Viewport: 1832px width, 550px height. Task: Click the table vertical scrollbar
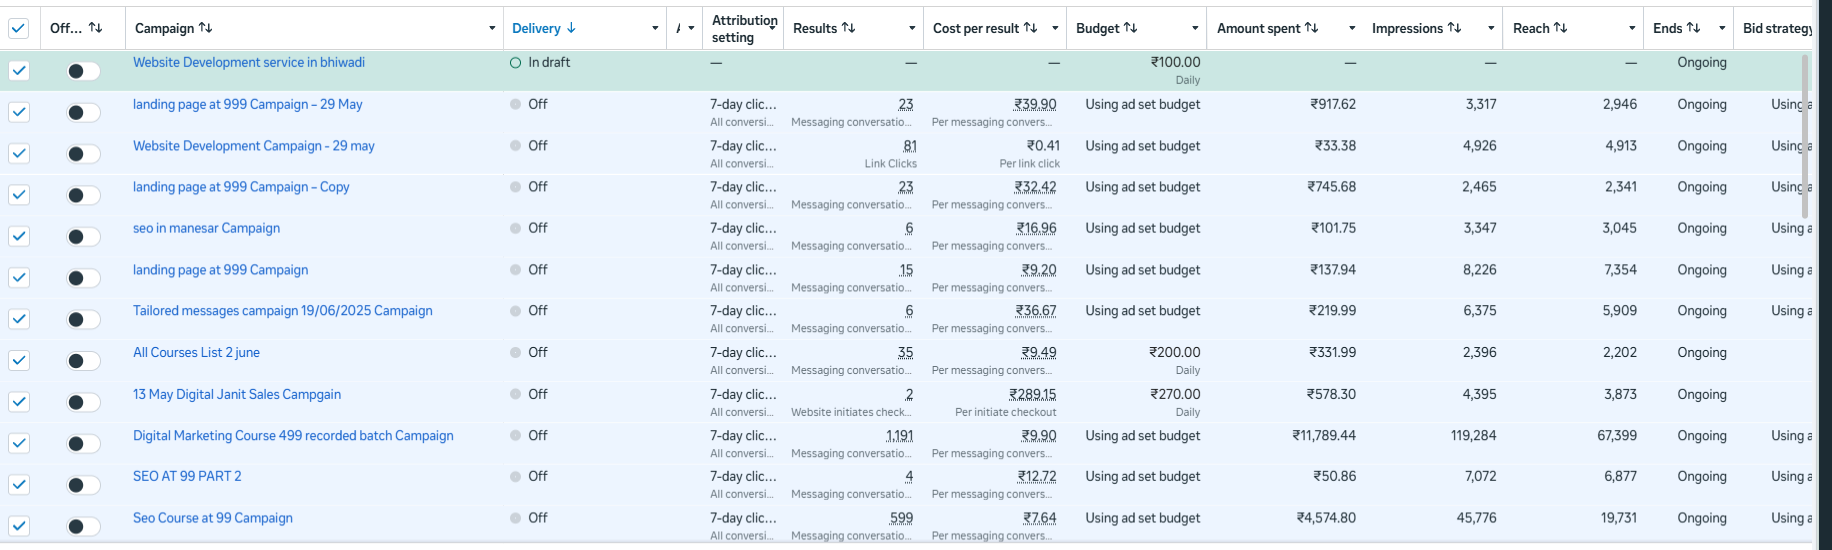[1805, 136]
